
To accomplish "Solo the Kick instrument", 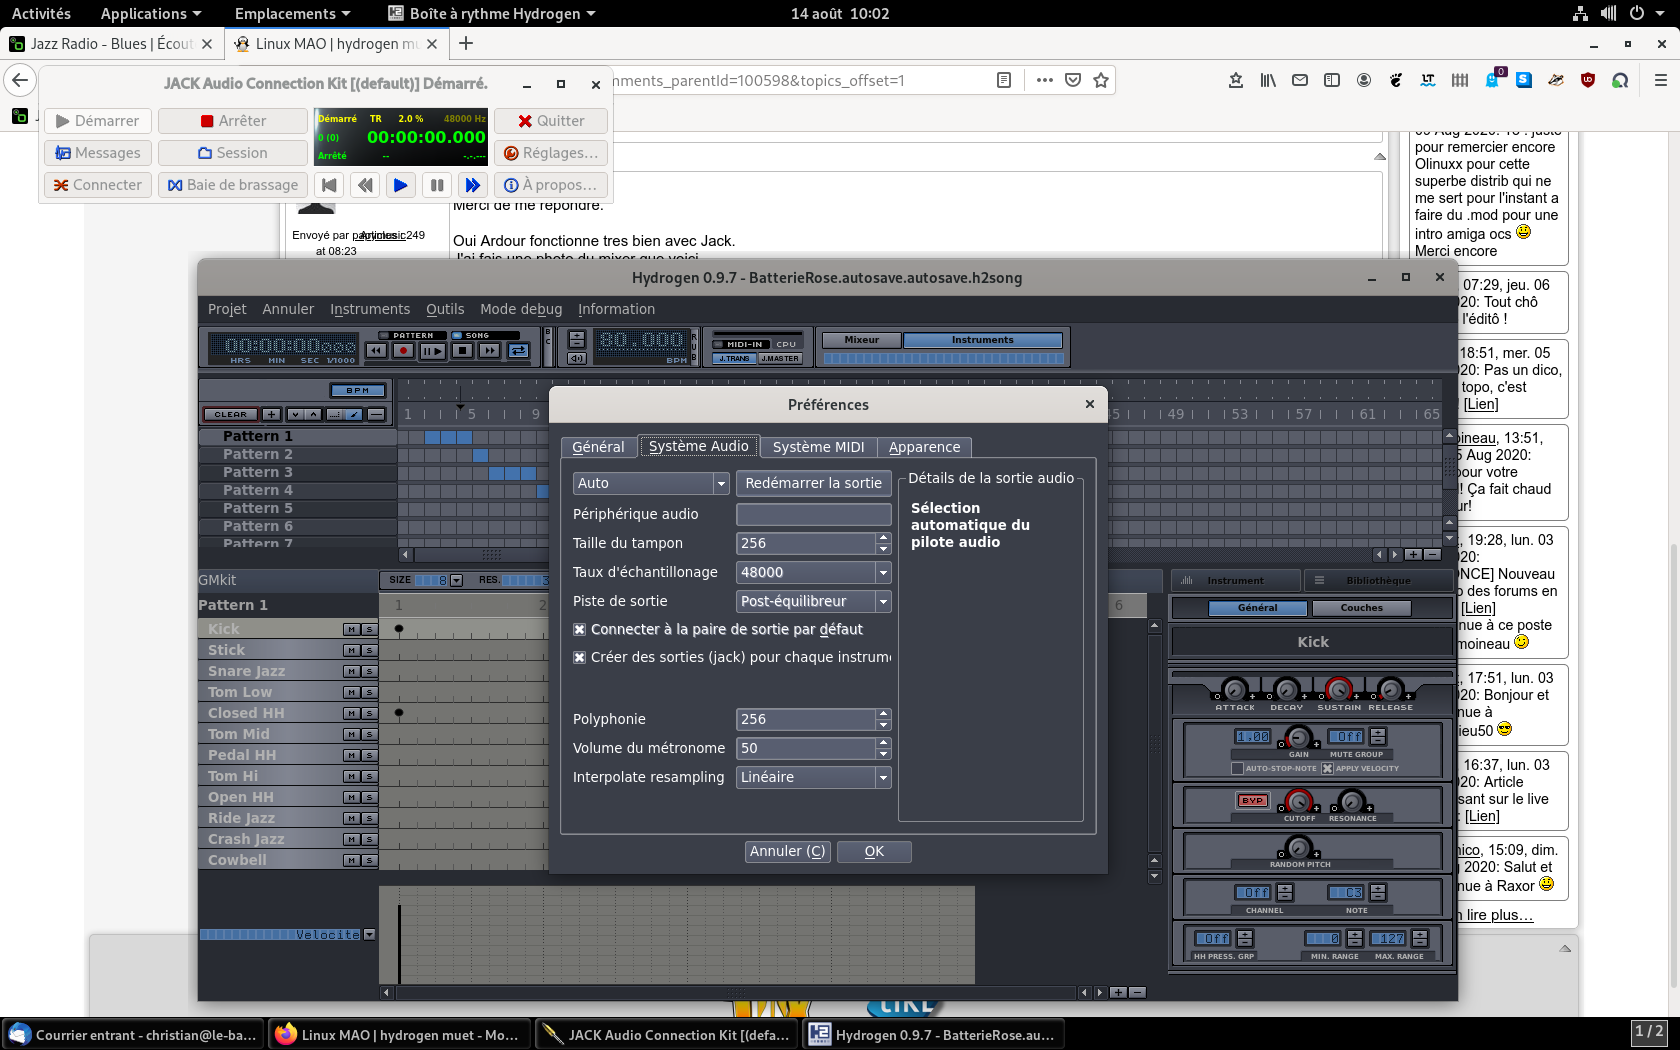I will tap(369, 629).
